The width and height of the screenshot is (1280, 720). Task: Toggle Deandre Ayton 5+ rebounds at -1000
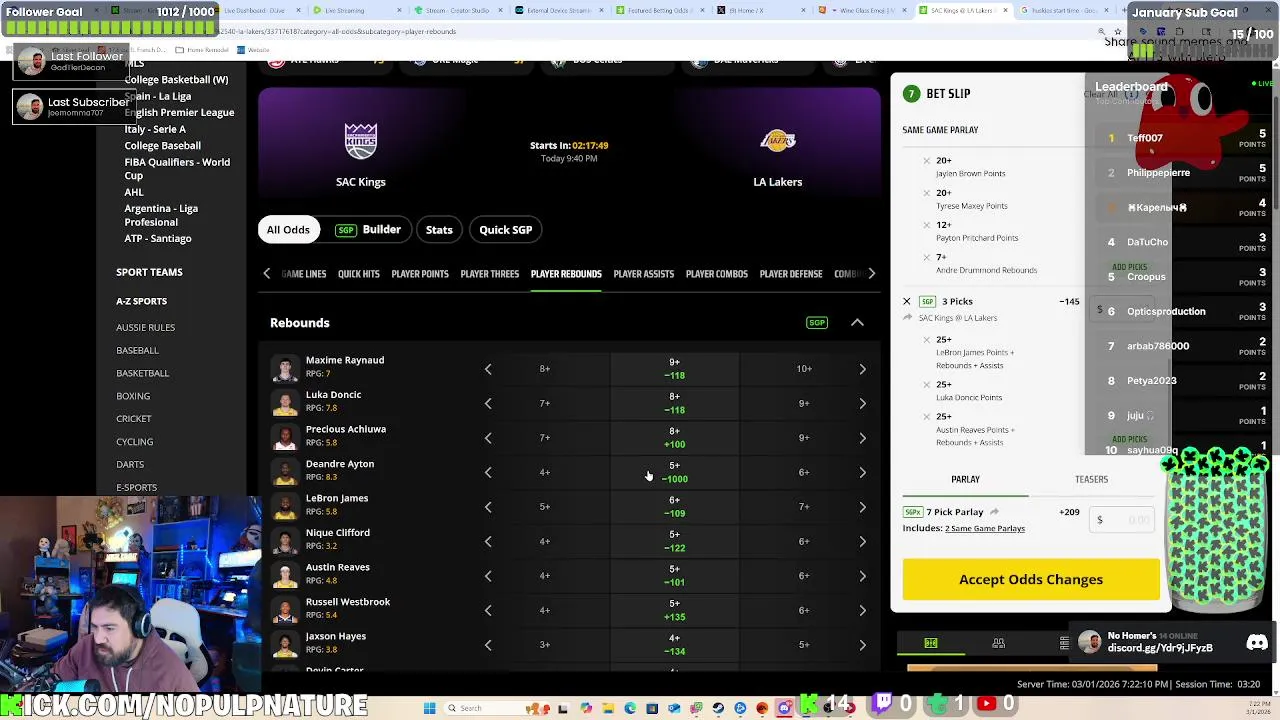674,472
